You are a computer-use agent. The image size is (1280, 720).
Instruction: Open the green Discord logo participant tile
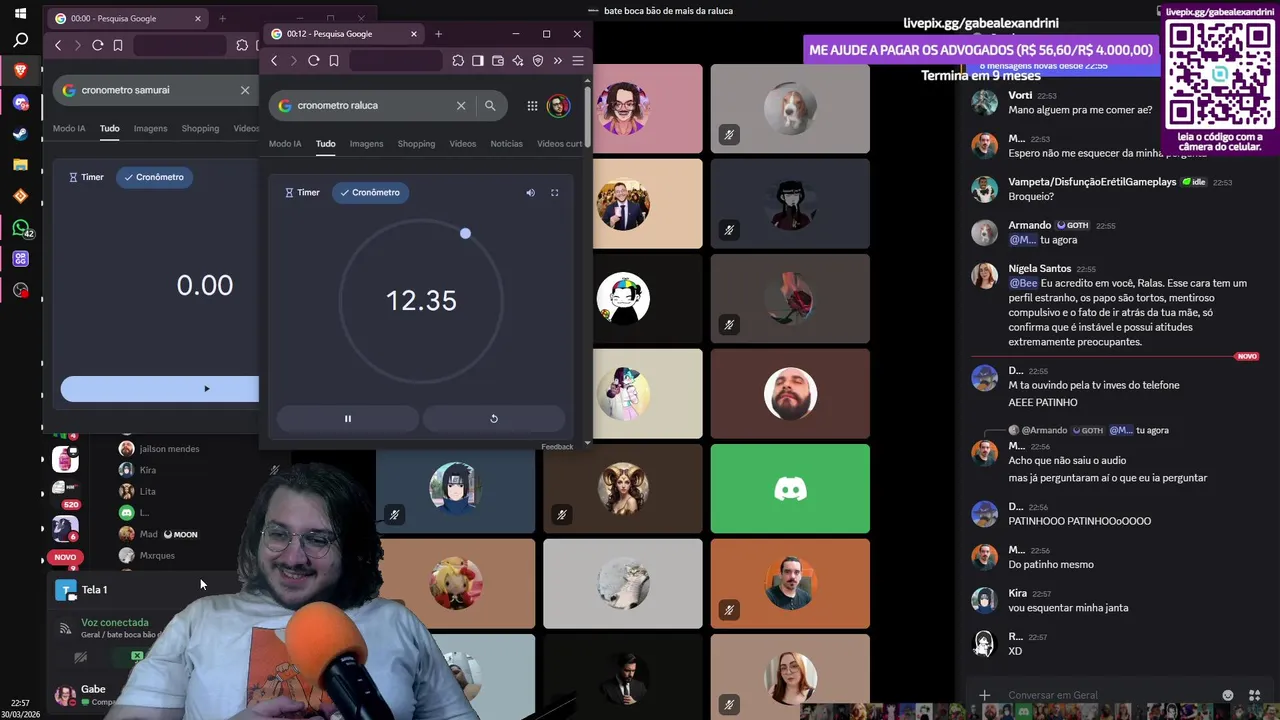[x=790, y=488]
